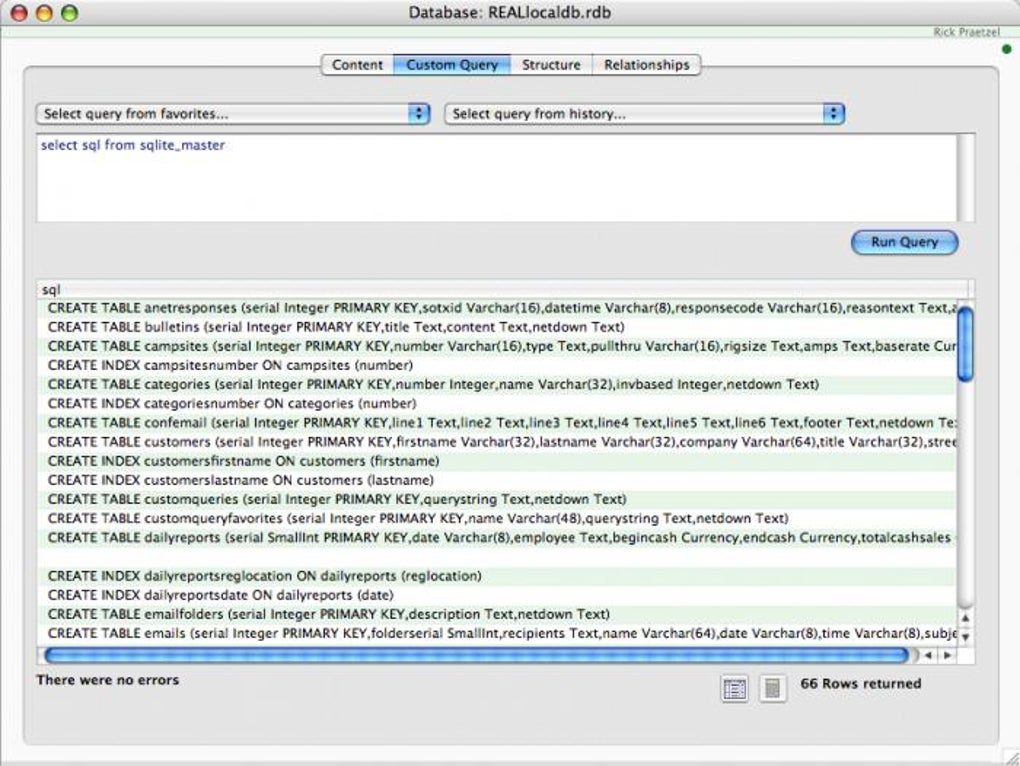
Task: Select the CREATE INDEX customersfirstname row
Action: point(497,461)
